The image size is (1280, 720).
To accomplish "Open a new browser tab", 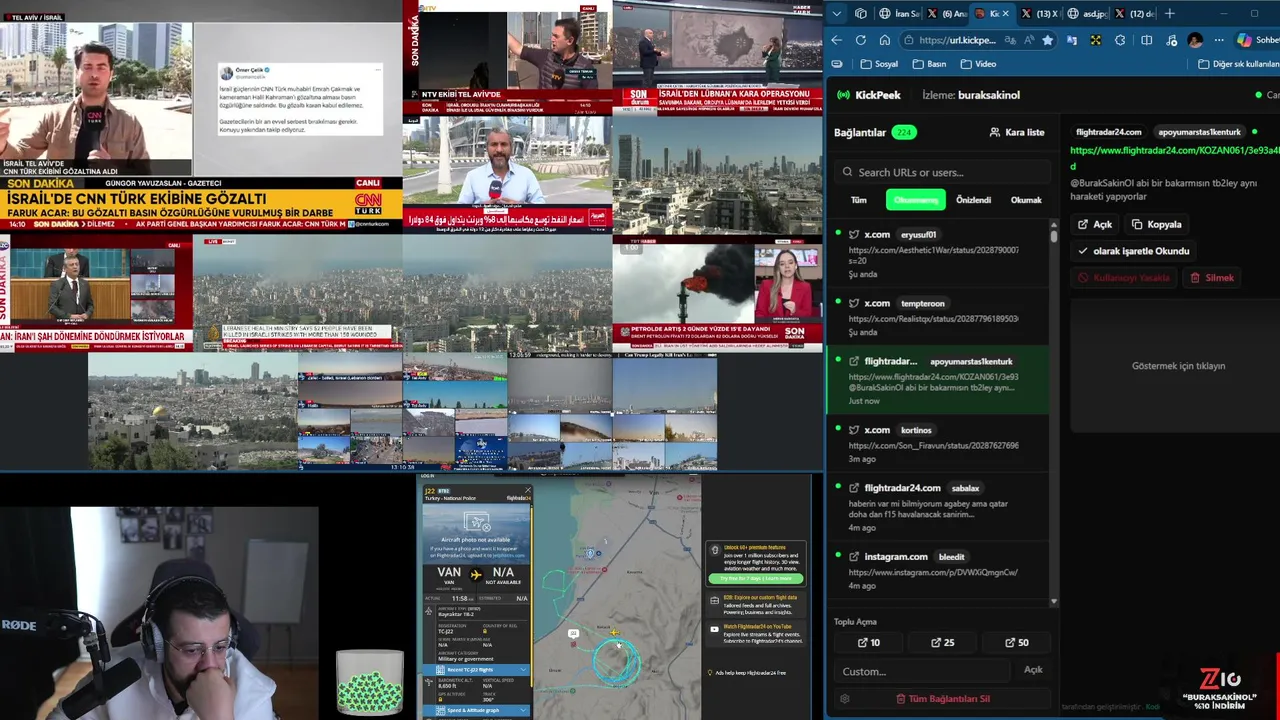I will (x=1170, y=14).
